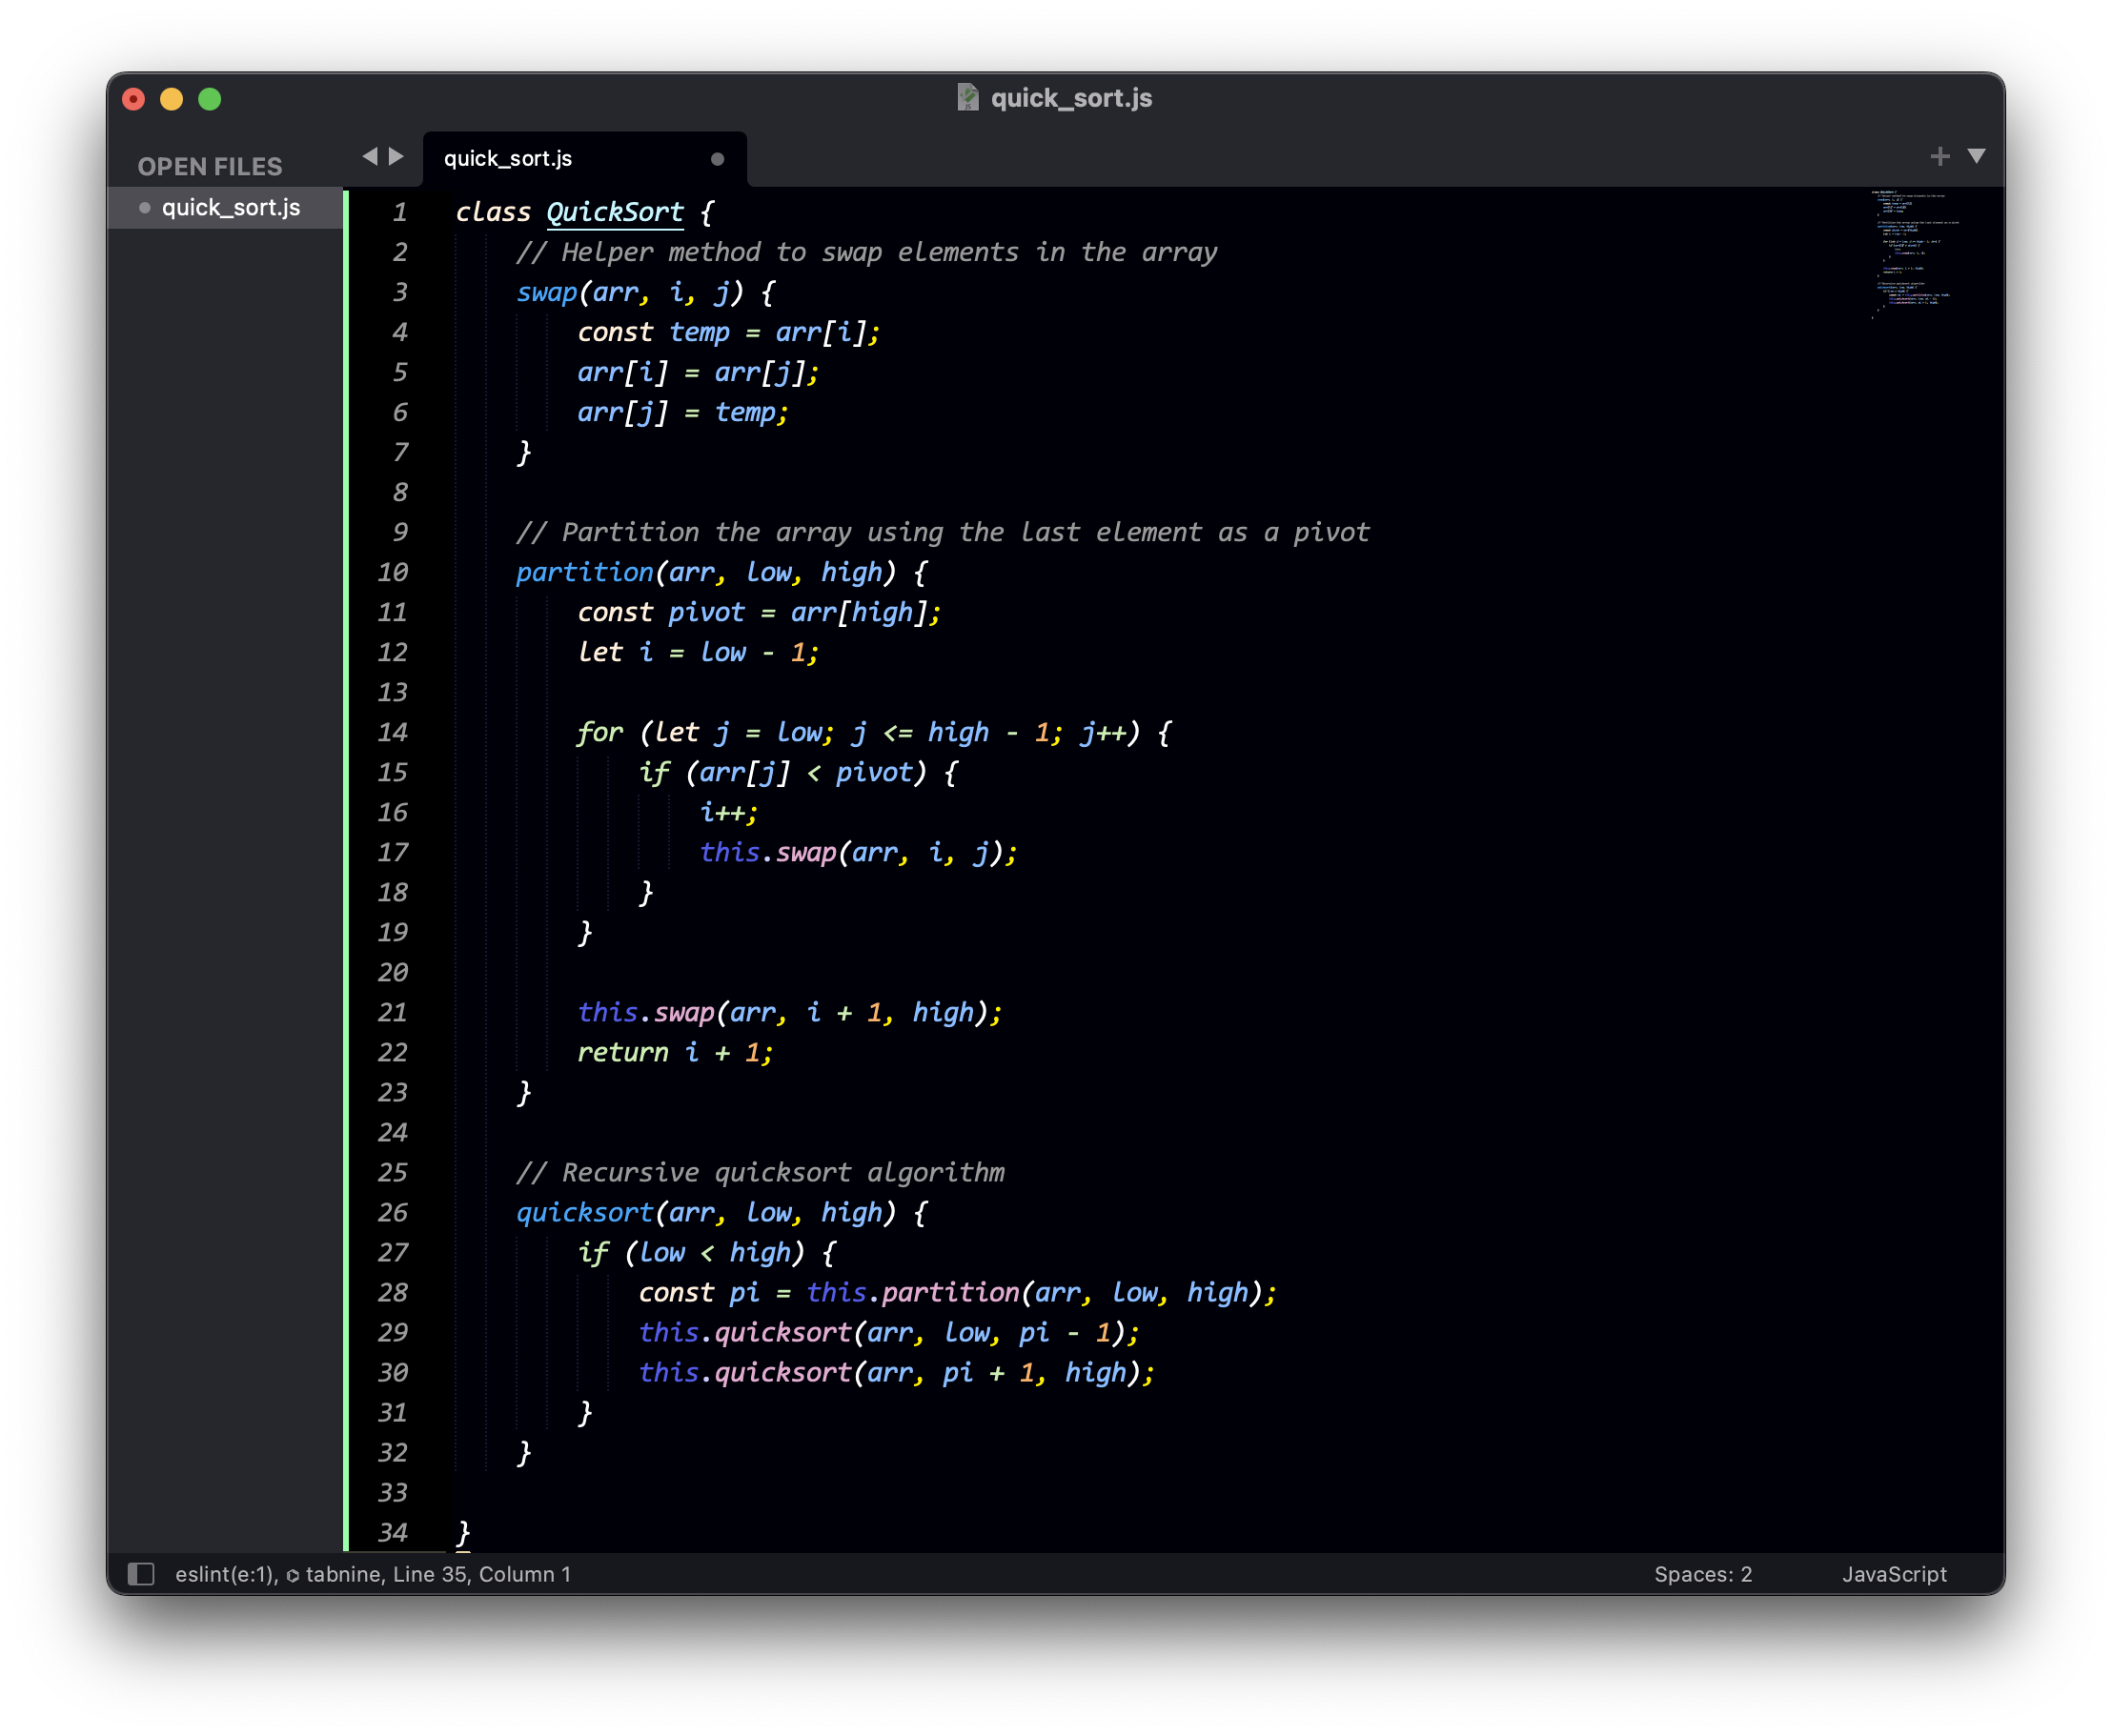Click the back navigation arrow

370,156
